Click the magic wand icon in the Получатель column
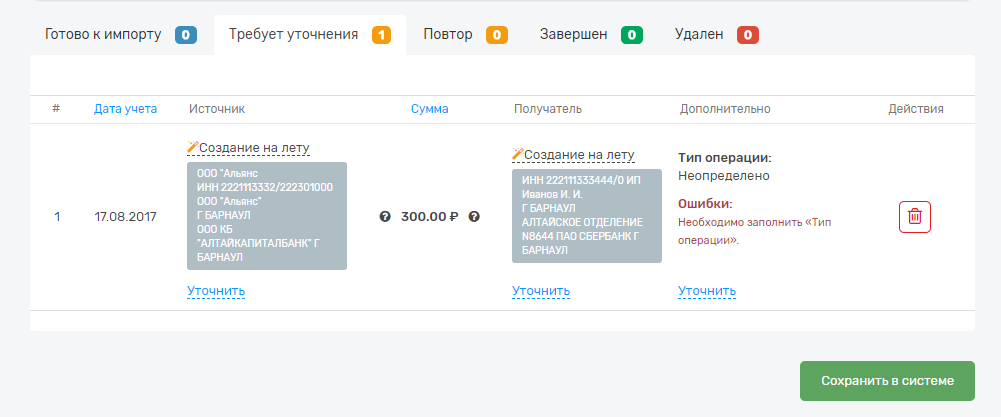This screenshot has width=1001, height=417. [518, 154]
